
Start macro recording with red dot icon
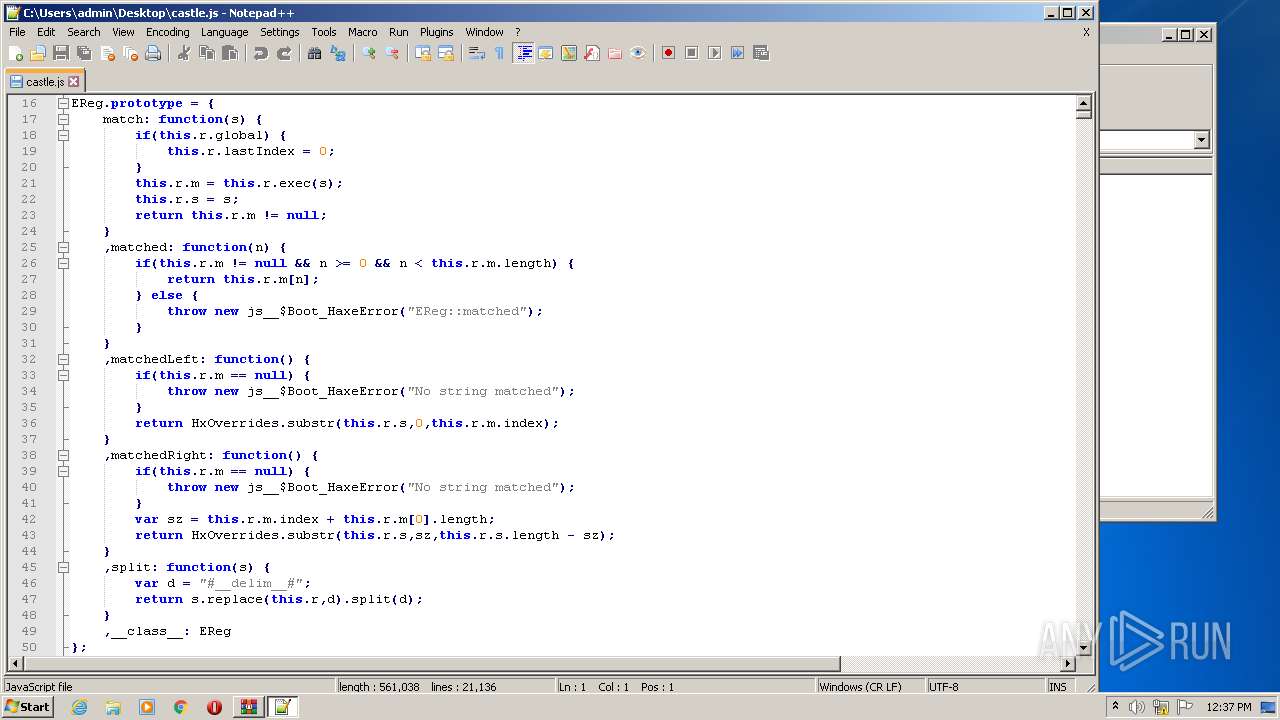pos(668,53)
